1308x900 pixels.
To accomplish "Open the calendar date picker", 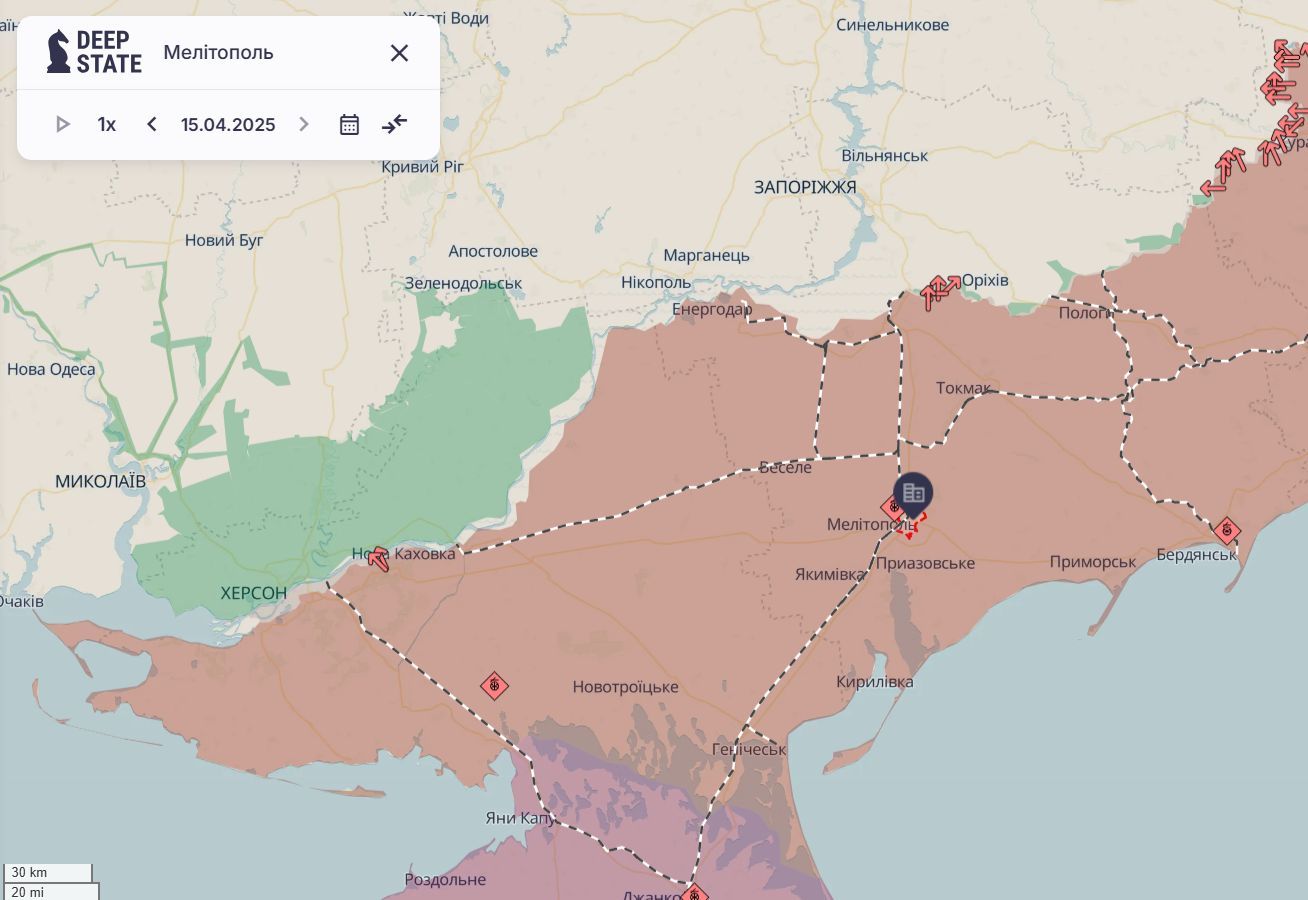I will coord(349,124).
